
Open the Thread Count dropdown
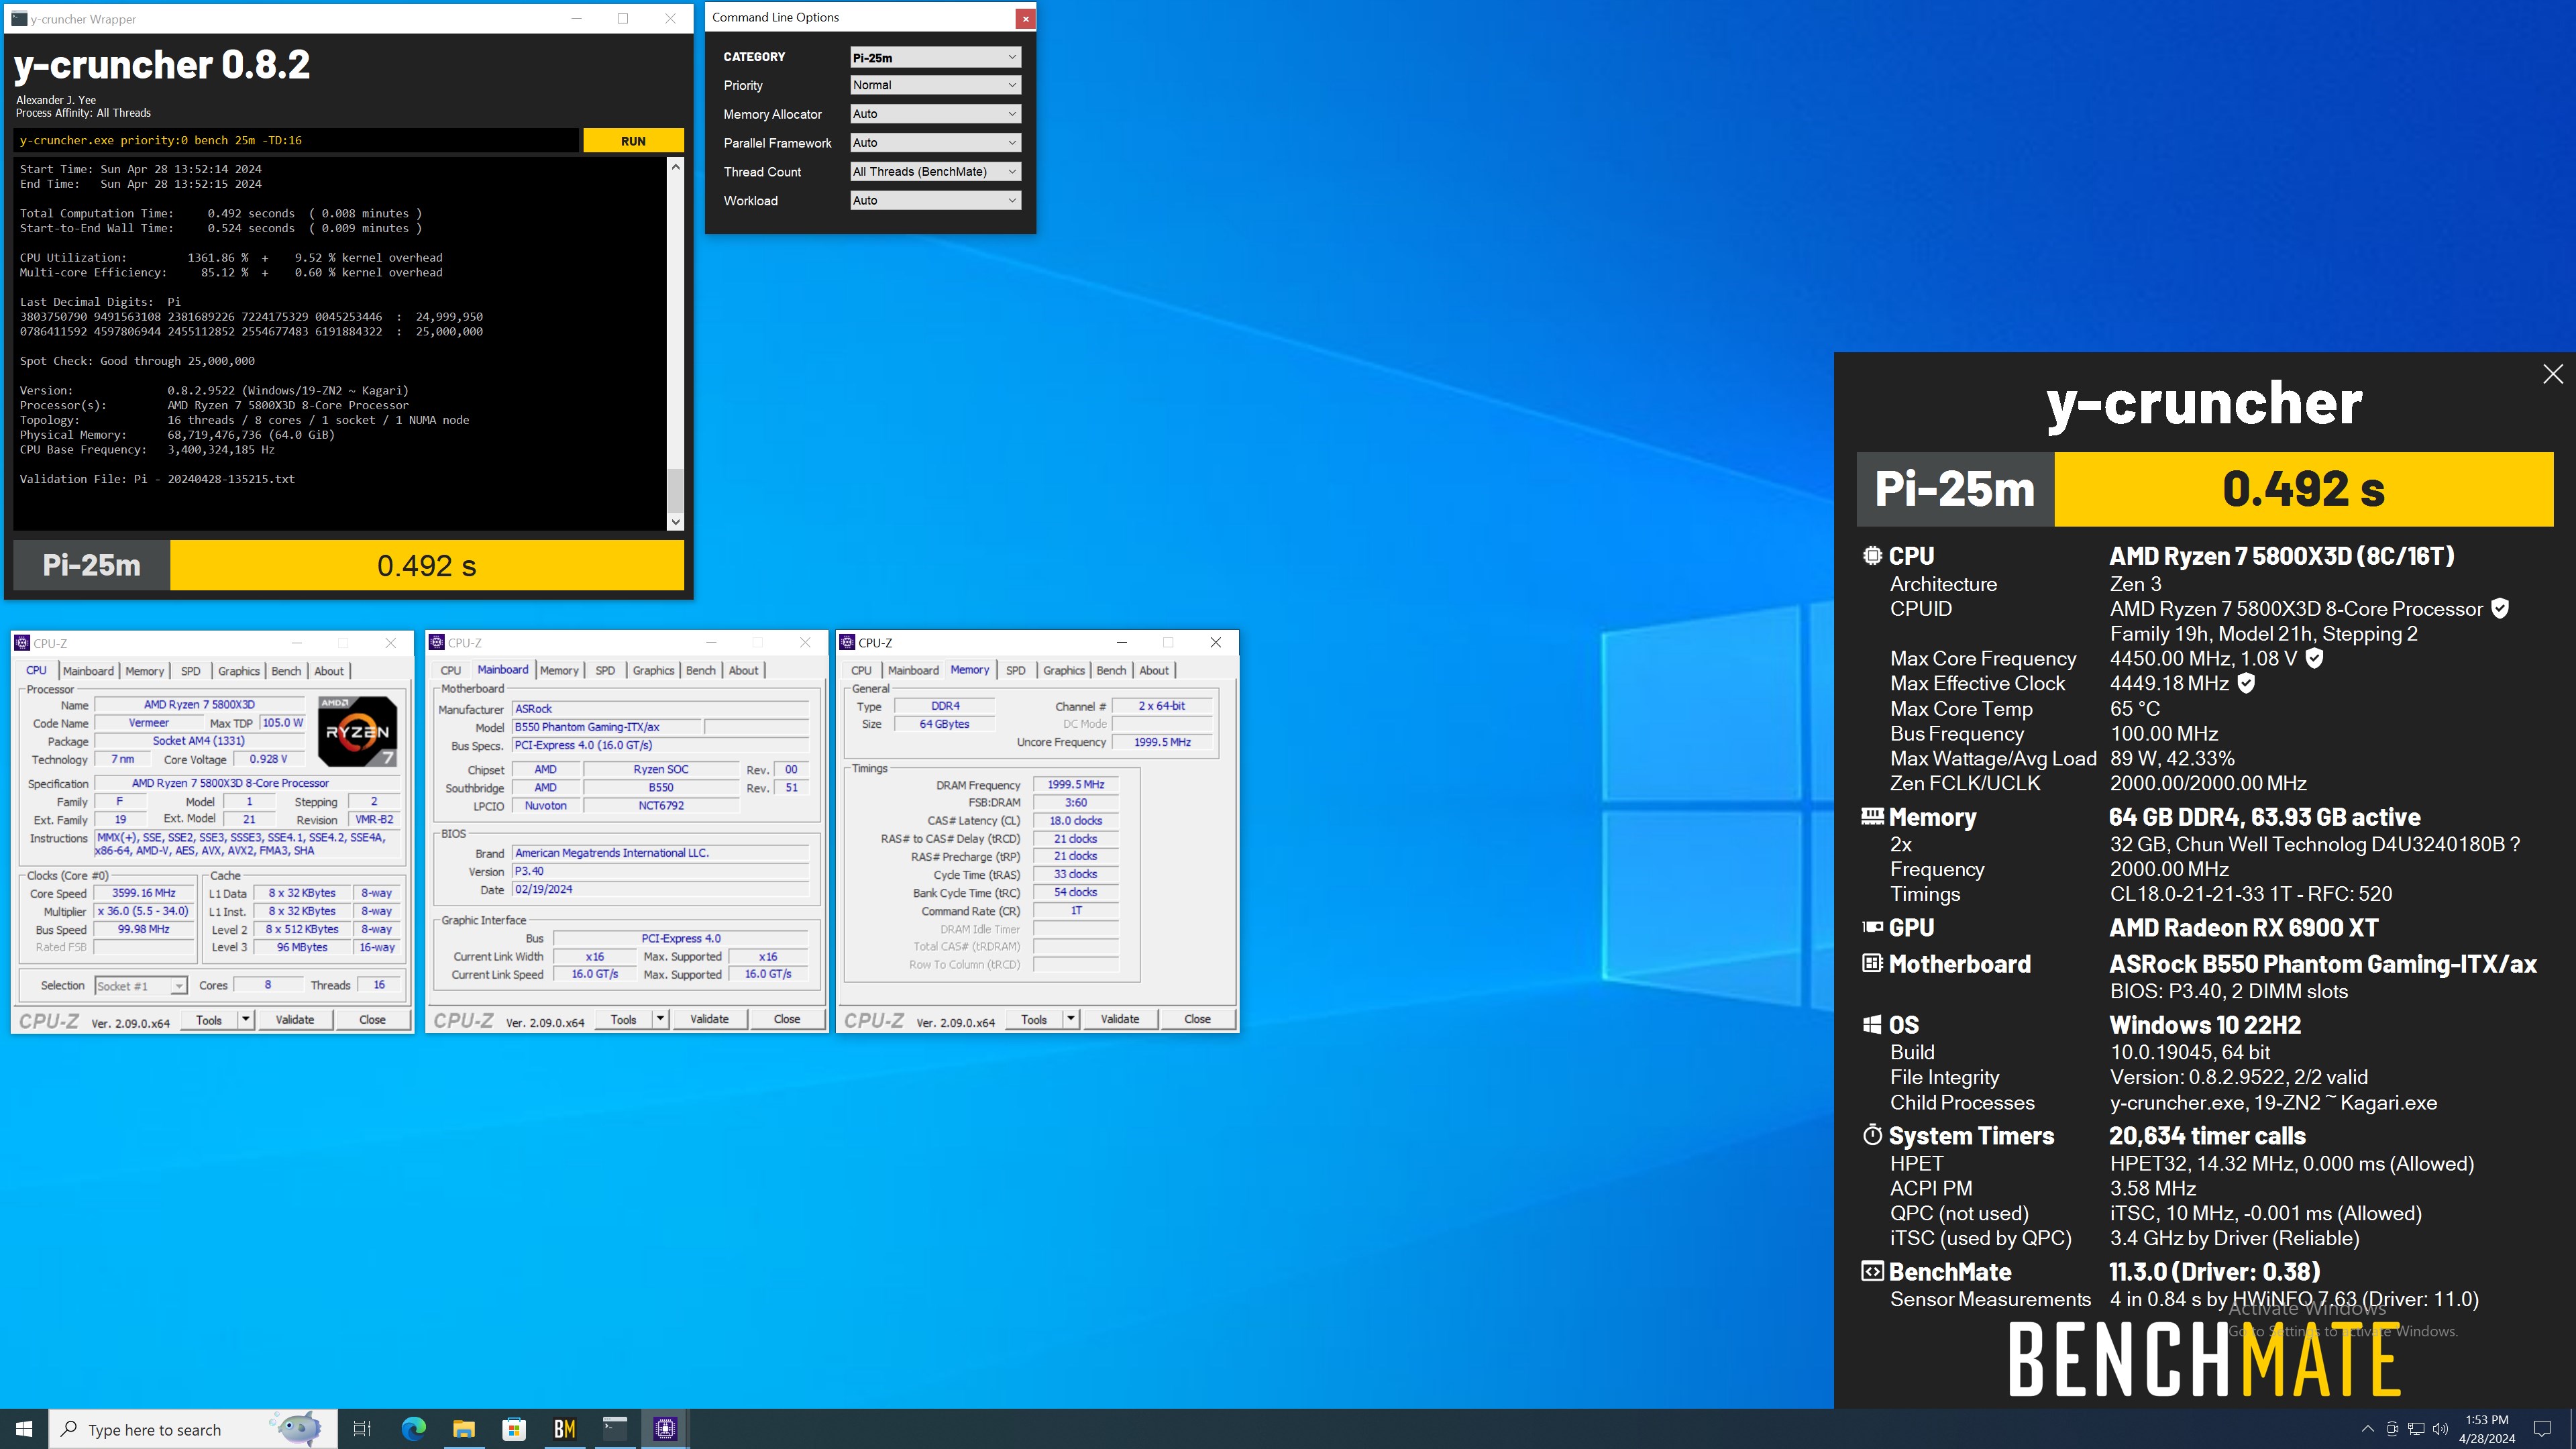click(935, 172)
